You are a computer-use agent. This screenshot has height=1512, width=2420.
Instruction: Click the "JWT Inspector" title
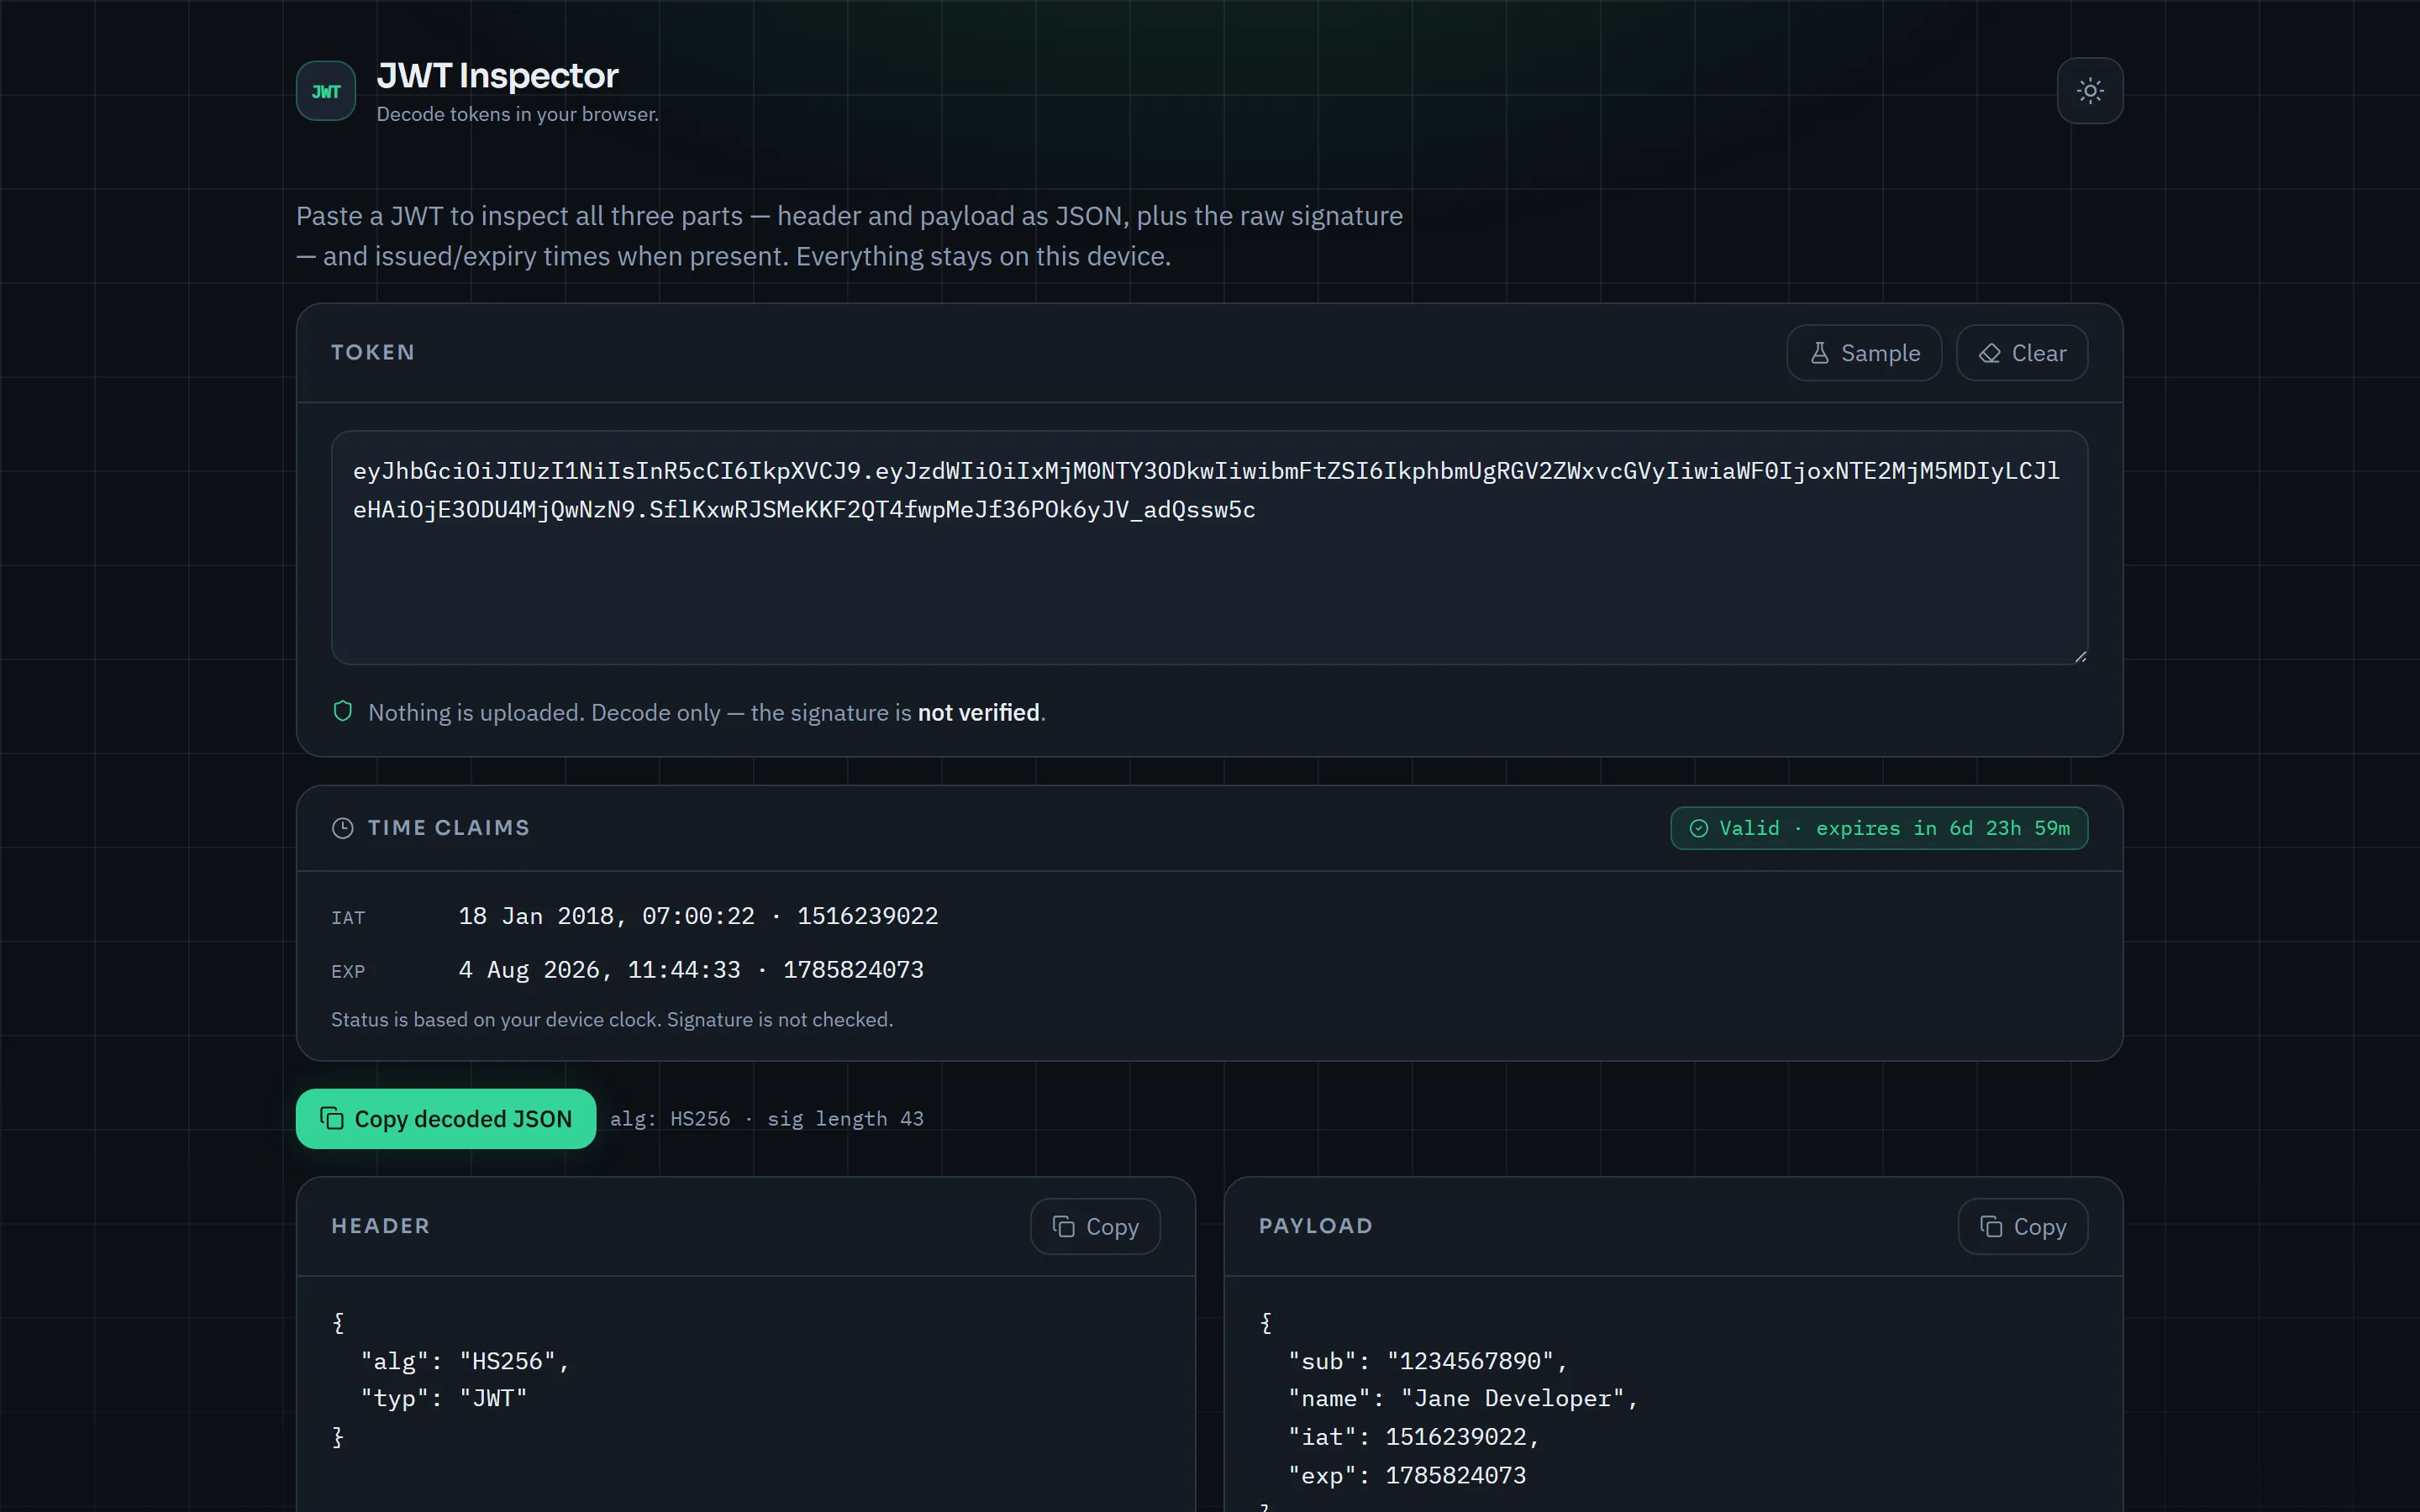(497, 76)
